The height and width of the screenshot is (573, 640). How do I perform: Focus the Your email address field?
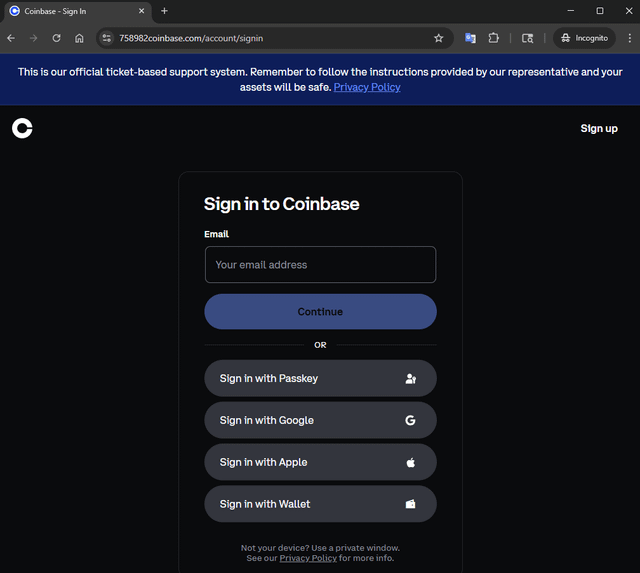[320, 264]
